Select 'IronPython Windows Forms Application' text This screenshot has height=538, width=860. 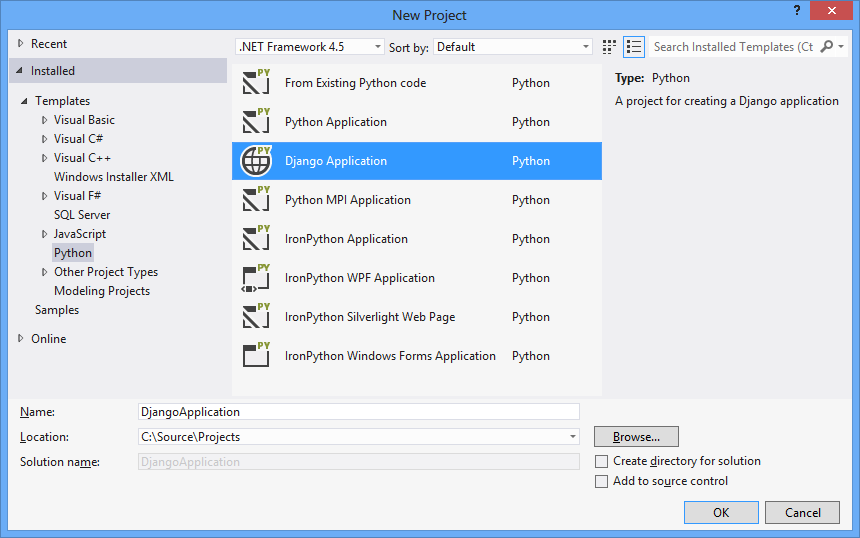pyautogui.click(x=390, y=356)
